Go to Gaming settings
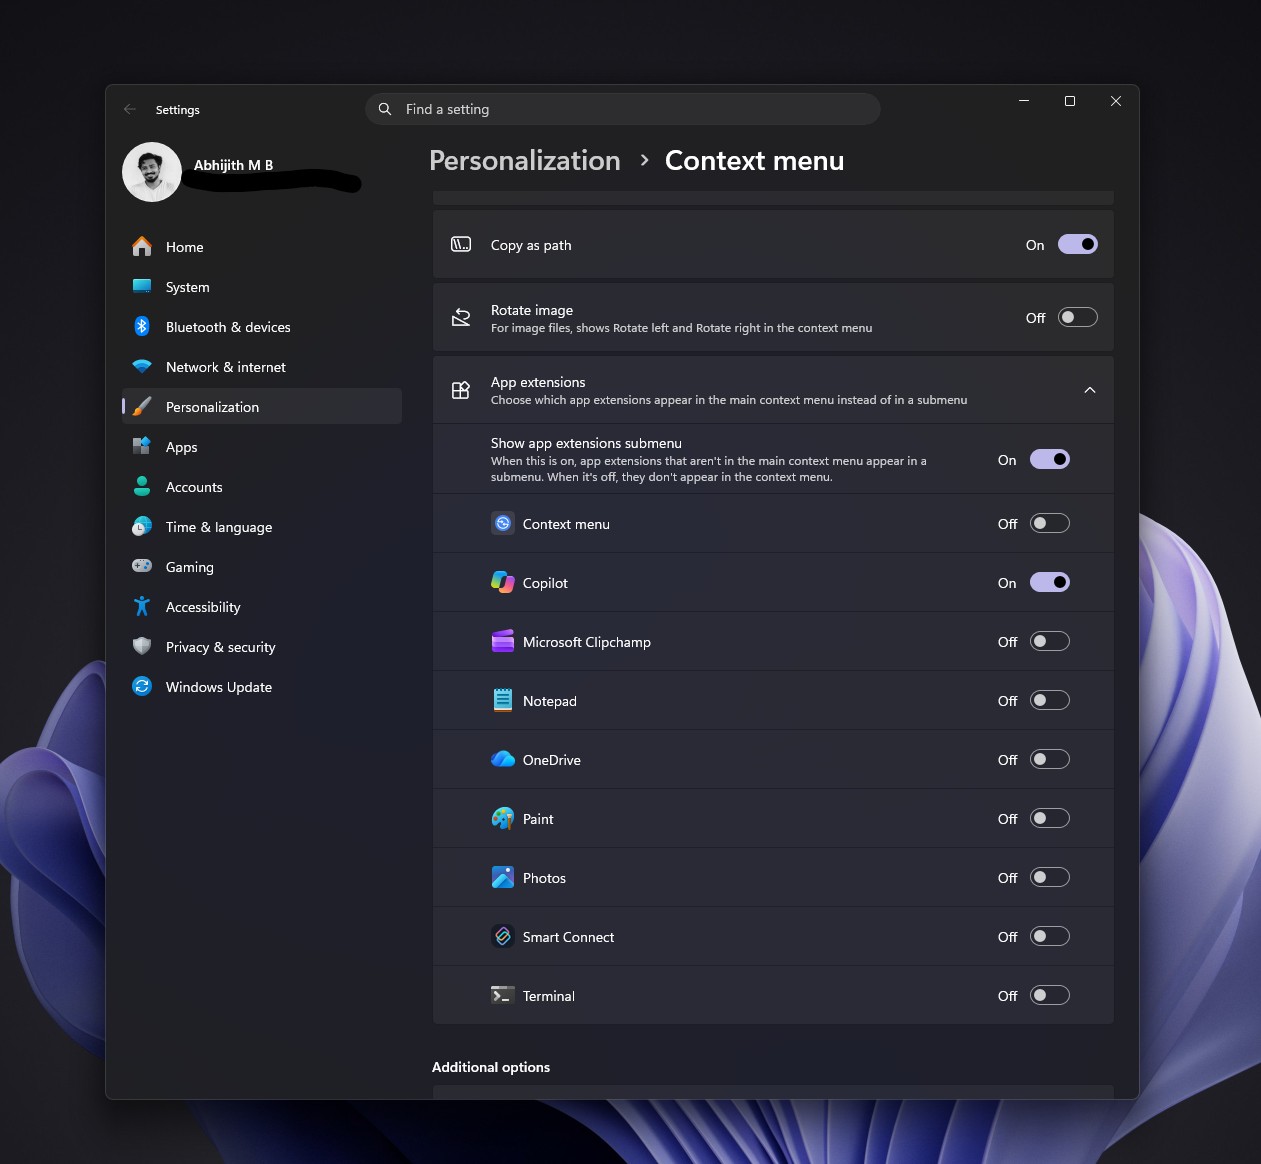 [x=262, y=566]
